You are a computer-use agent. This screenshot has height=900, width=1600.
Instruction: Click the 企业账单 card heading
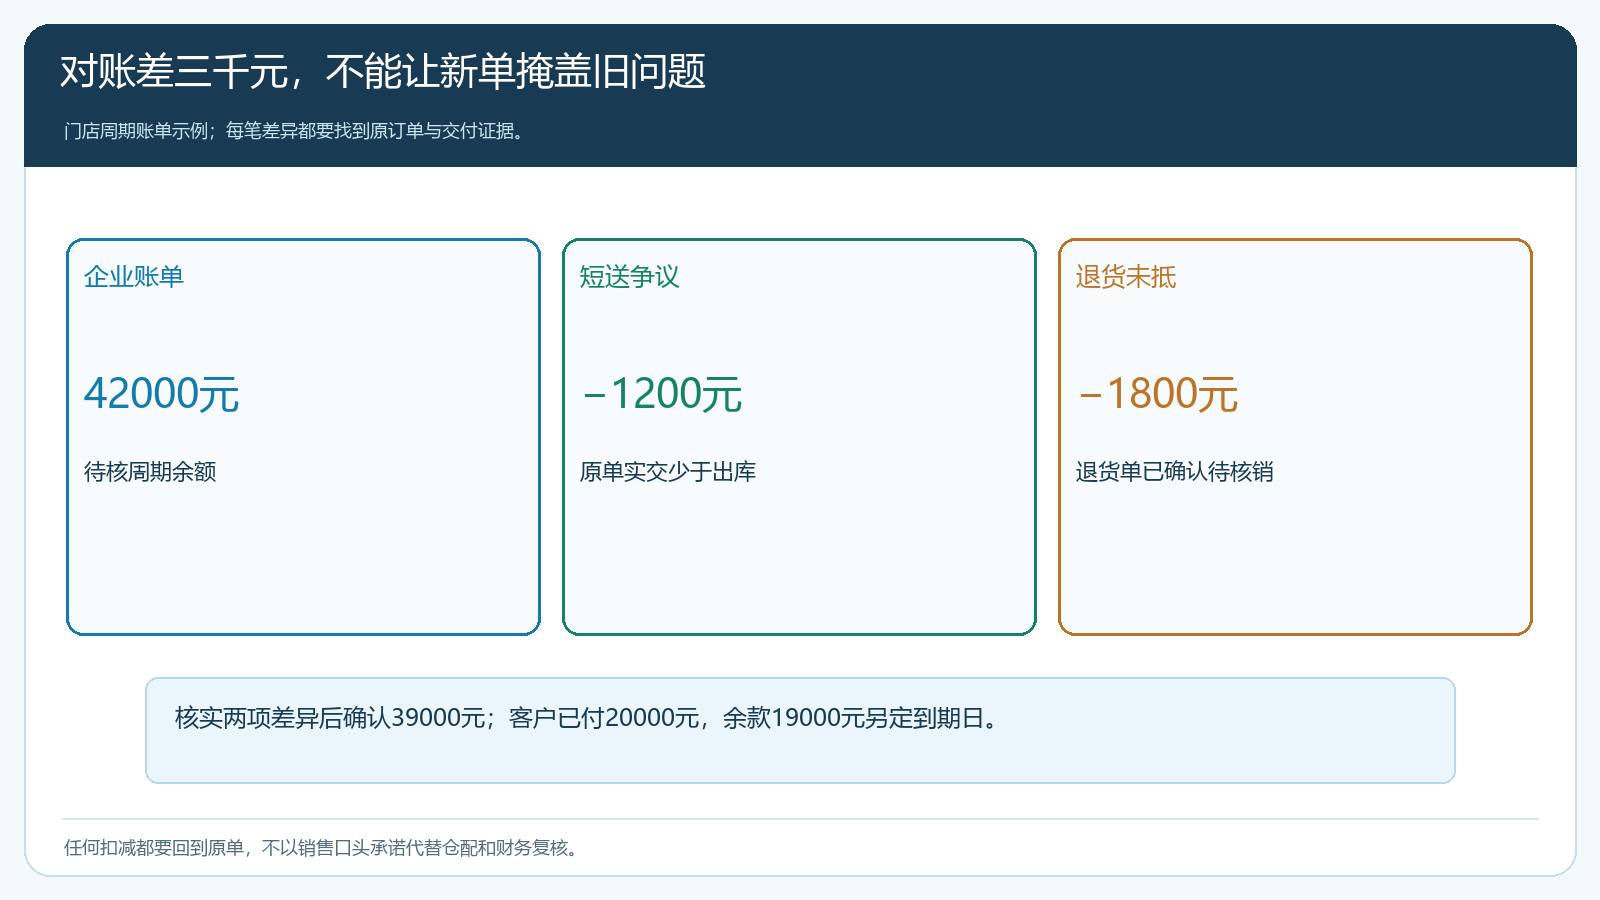point(134,277)
